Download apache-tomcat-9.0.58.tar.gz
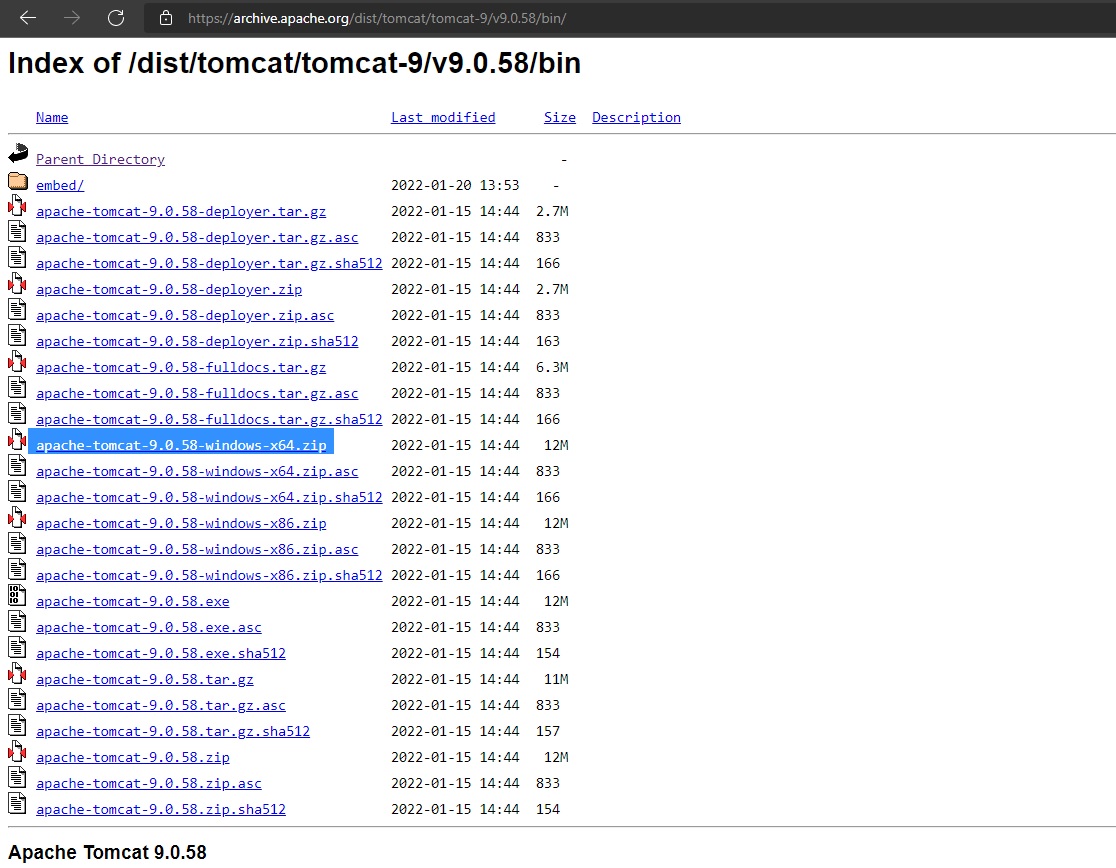Screen dimensions: 1116x868 144,679
